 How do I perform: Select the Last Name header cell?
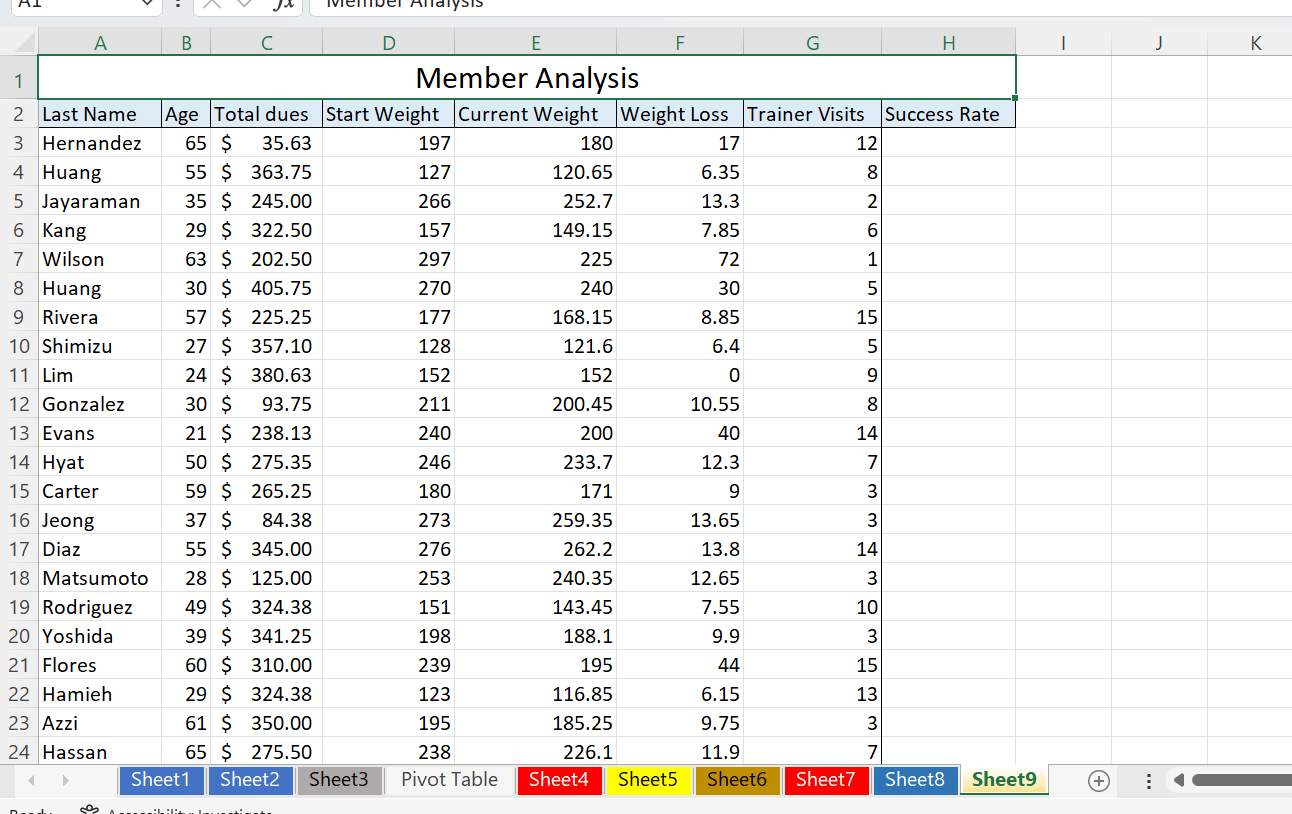click(100, 114)
